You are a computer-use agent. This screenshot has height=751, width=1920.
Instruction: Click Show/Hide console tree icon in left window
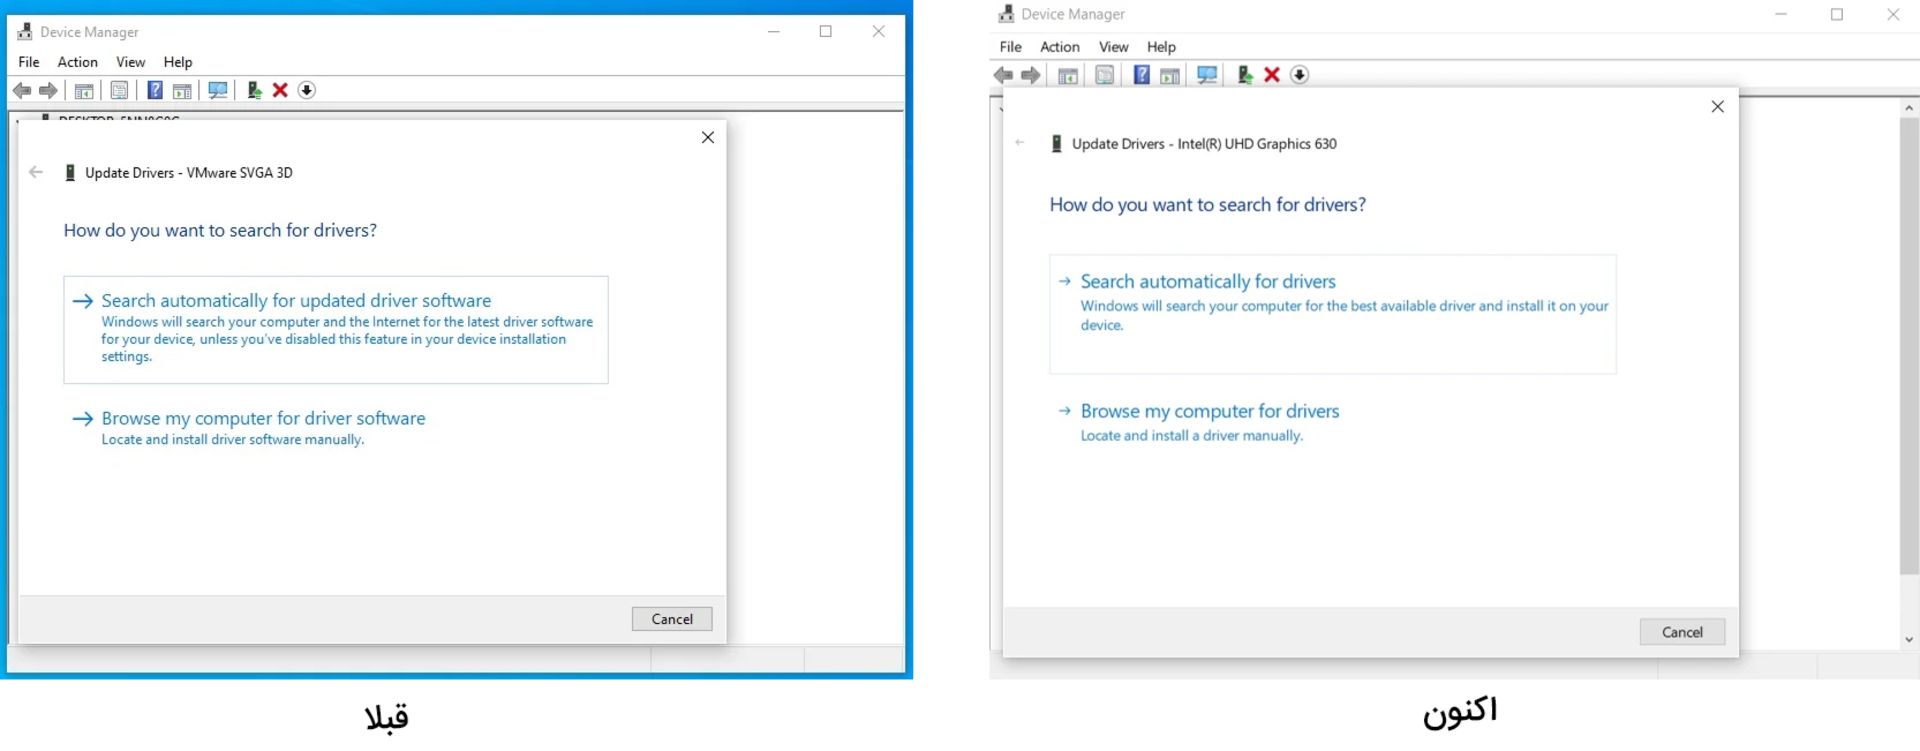click(84, 91)
